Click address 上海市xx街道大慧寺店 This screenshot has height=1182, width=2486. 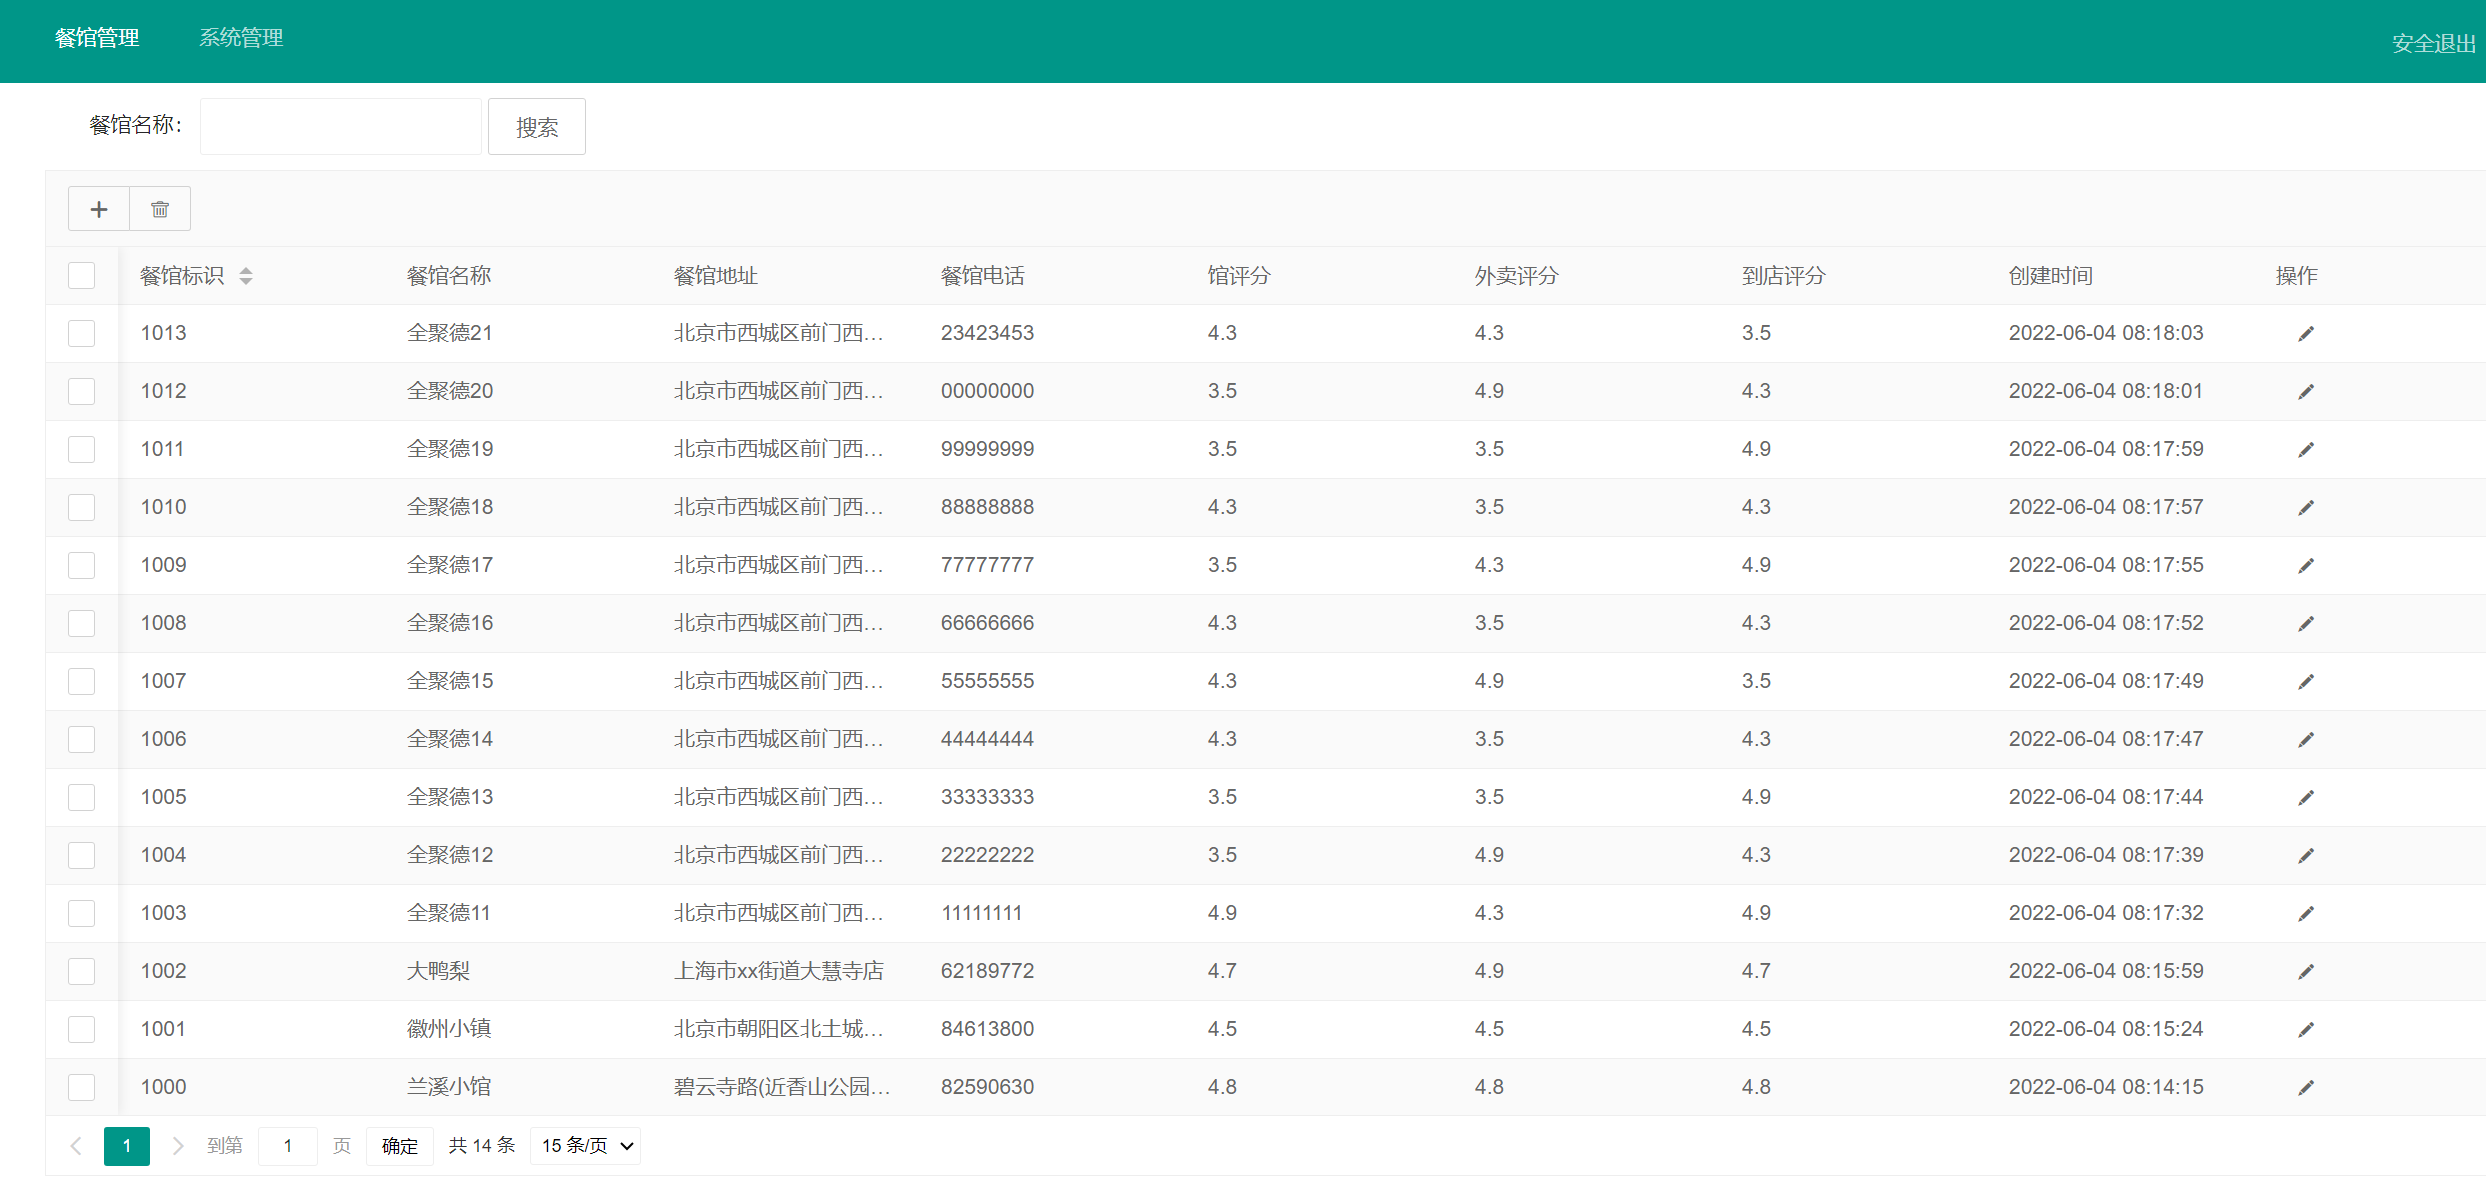(x=779, y=971)
